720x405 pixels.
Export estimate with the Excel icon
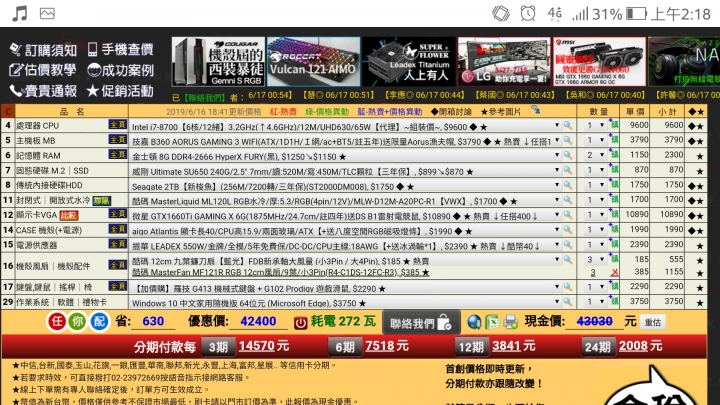492,322
